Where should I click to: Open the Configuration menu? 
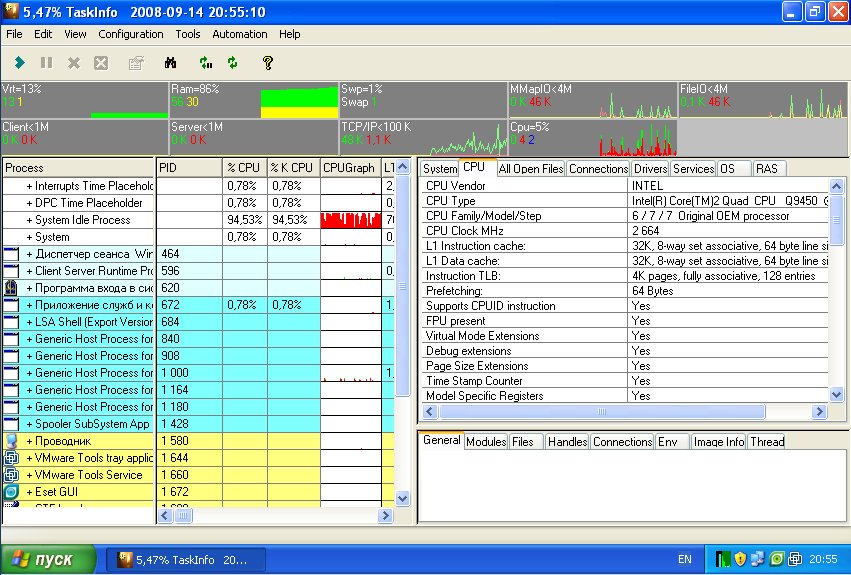131,34
